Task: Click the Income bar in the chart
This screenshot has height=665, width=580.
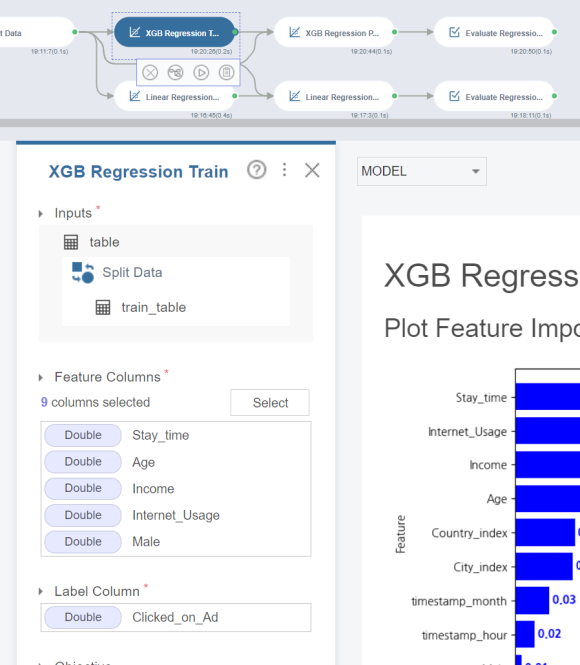Action: (548, 465)
